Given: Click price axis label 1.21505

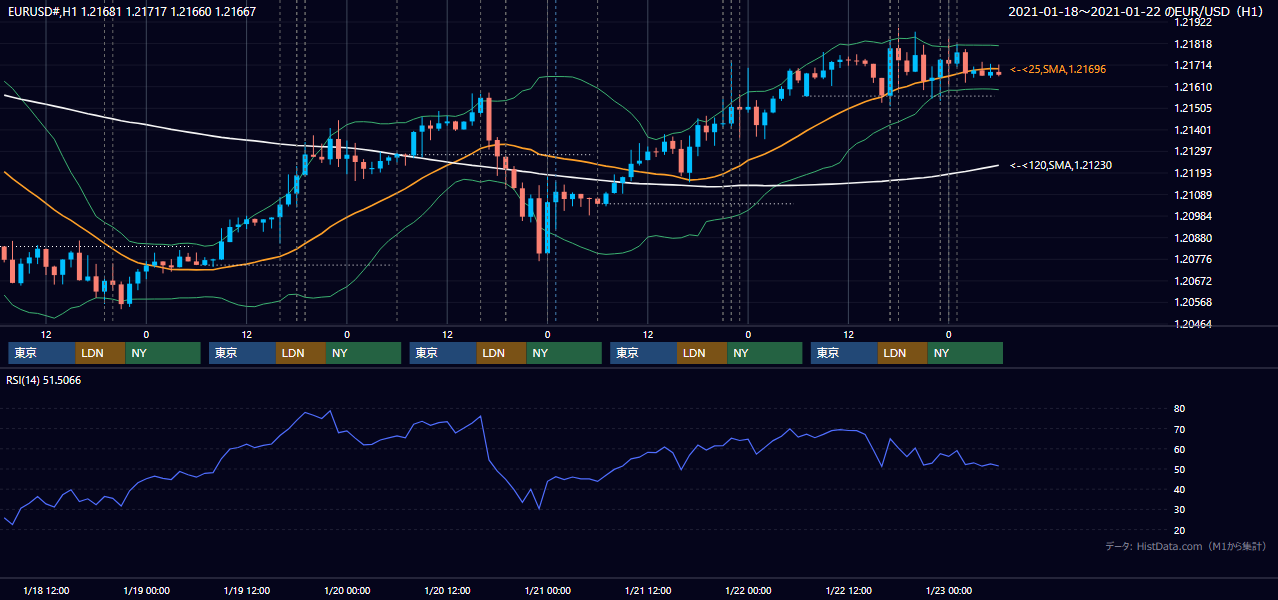Looking at the screenshot, I should 1193,108.
